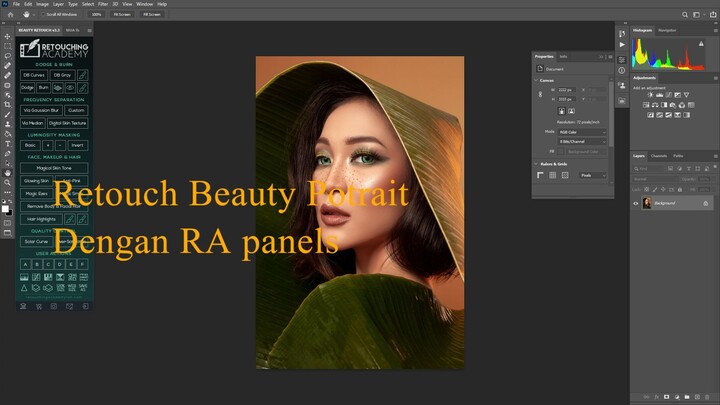Select the Pen tool
The width and height of the screenshot is (720, 405).
point(7,153)
